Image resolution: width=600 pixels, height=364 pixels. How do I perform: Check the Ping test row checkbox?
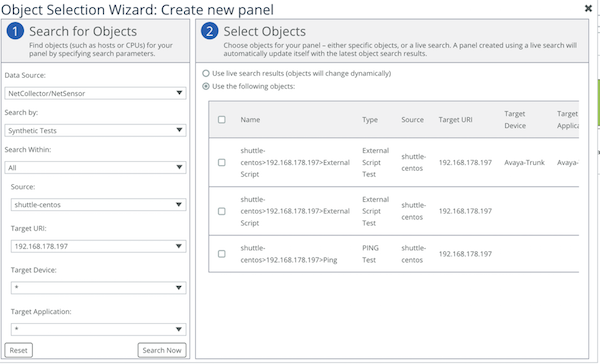(222, 254)
